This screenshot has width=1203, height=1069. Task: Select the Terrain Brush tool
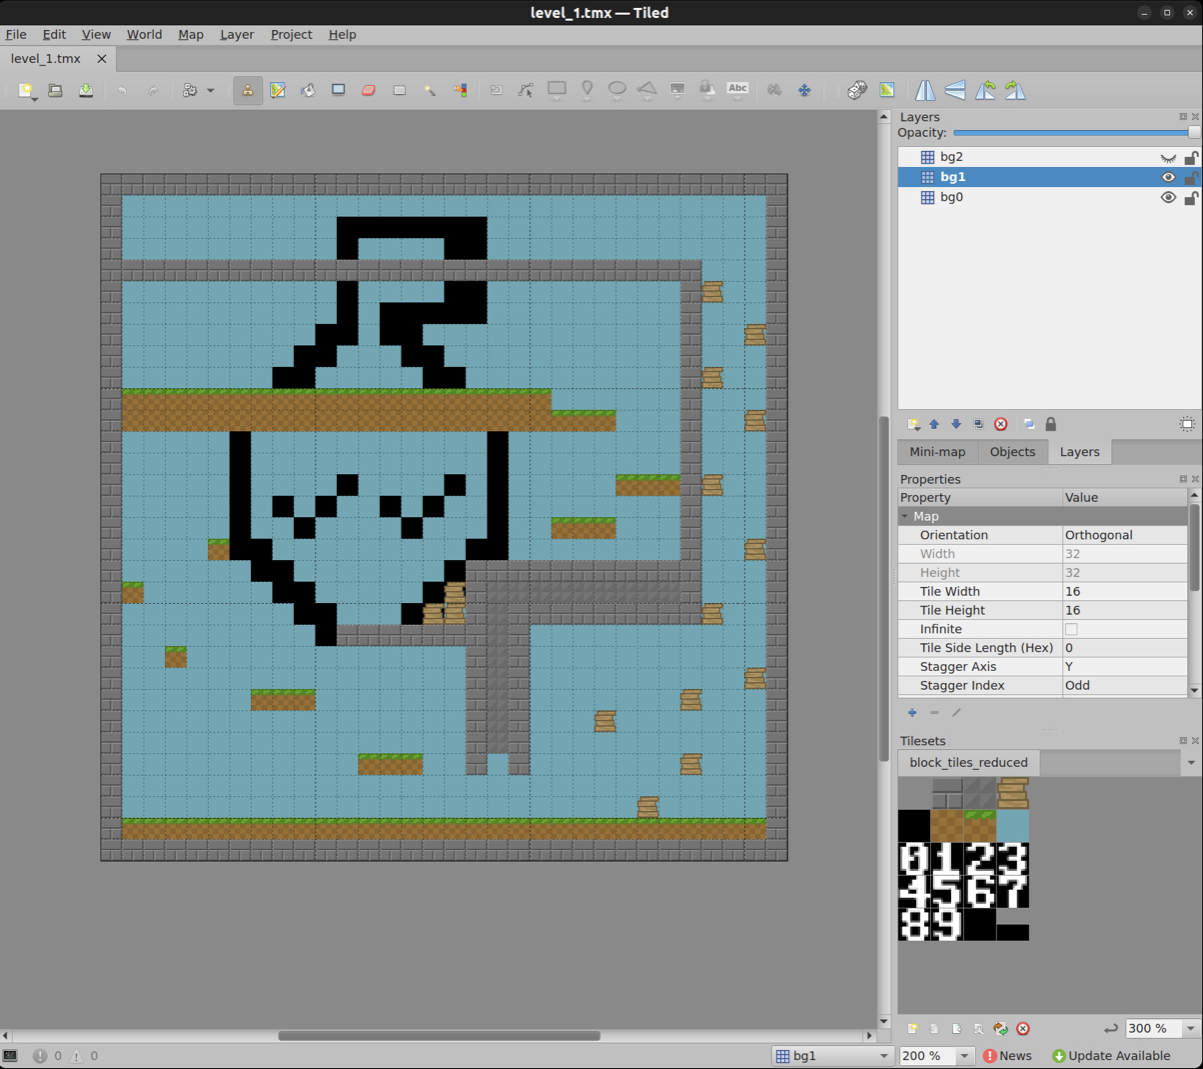278,90
